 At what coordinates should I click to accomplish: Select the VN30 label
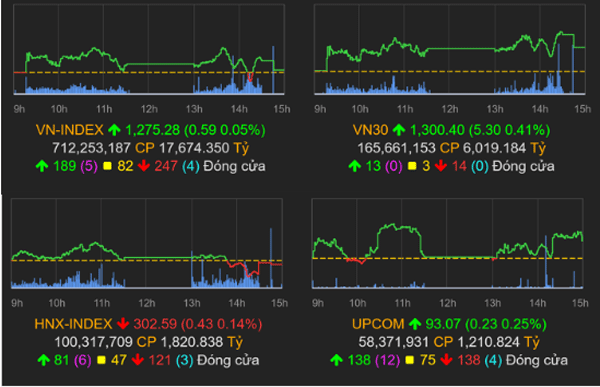370,130
